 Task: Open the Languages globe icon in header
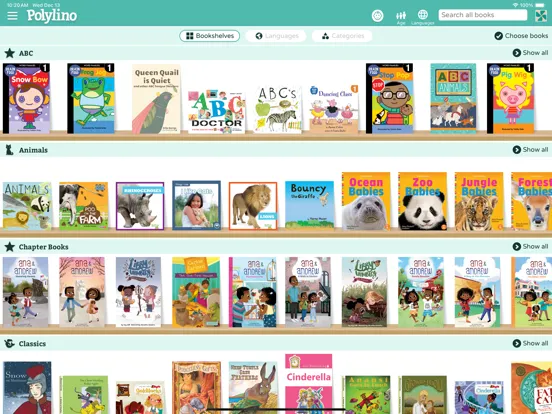[x=422, y=17]
